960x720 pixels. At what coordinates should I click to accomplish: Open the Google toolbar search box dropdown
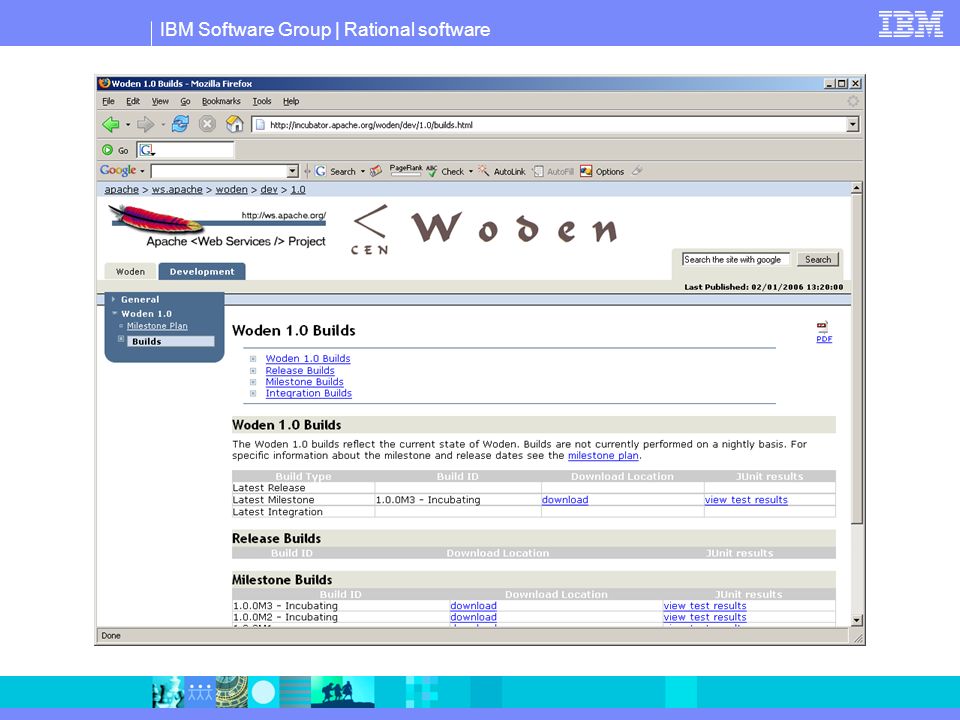(x=293, y=171)
